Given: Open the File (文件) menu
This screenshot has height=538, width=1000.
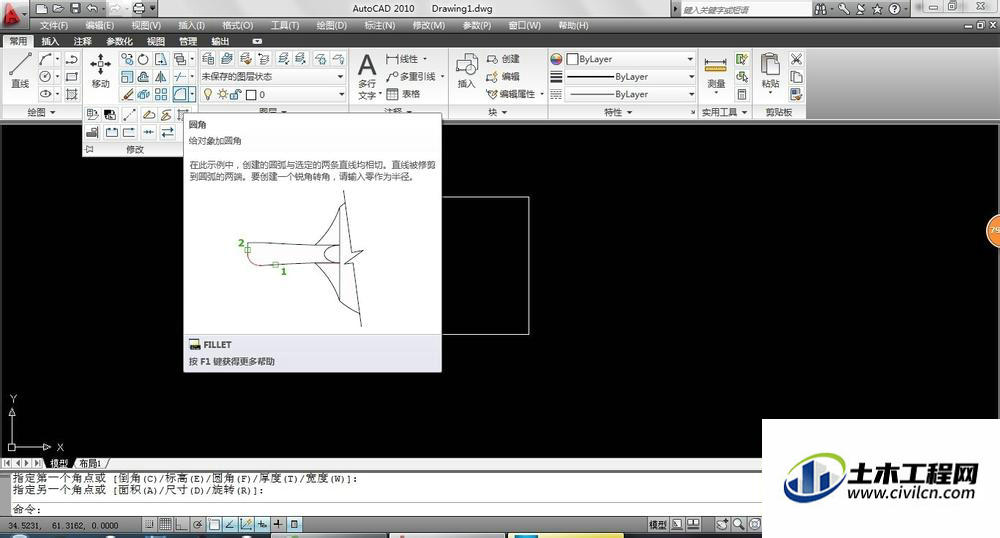Looking at the screenshot, I should 54,25.
